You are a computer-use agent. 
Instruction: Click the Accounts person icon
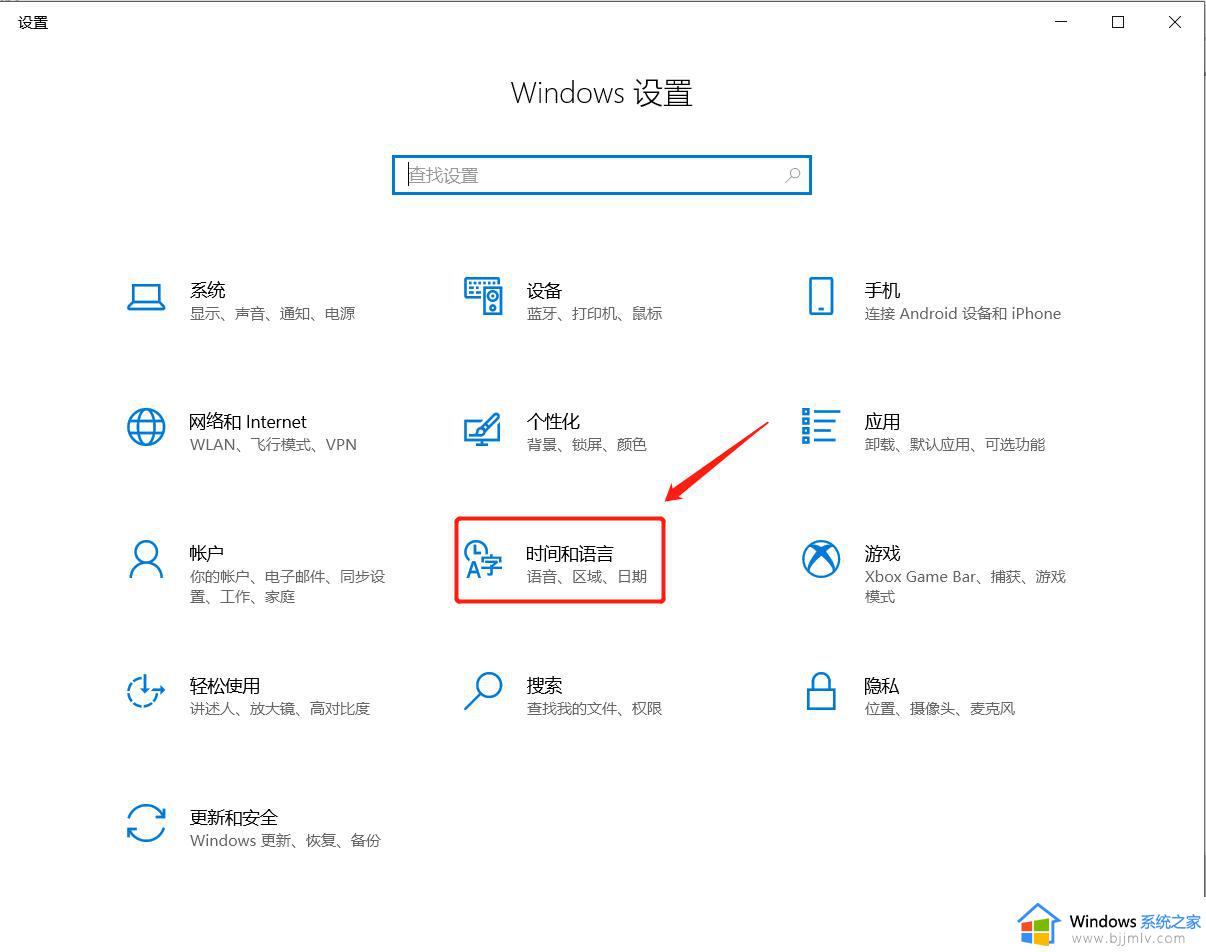coord(146,560)
